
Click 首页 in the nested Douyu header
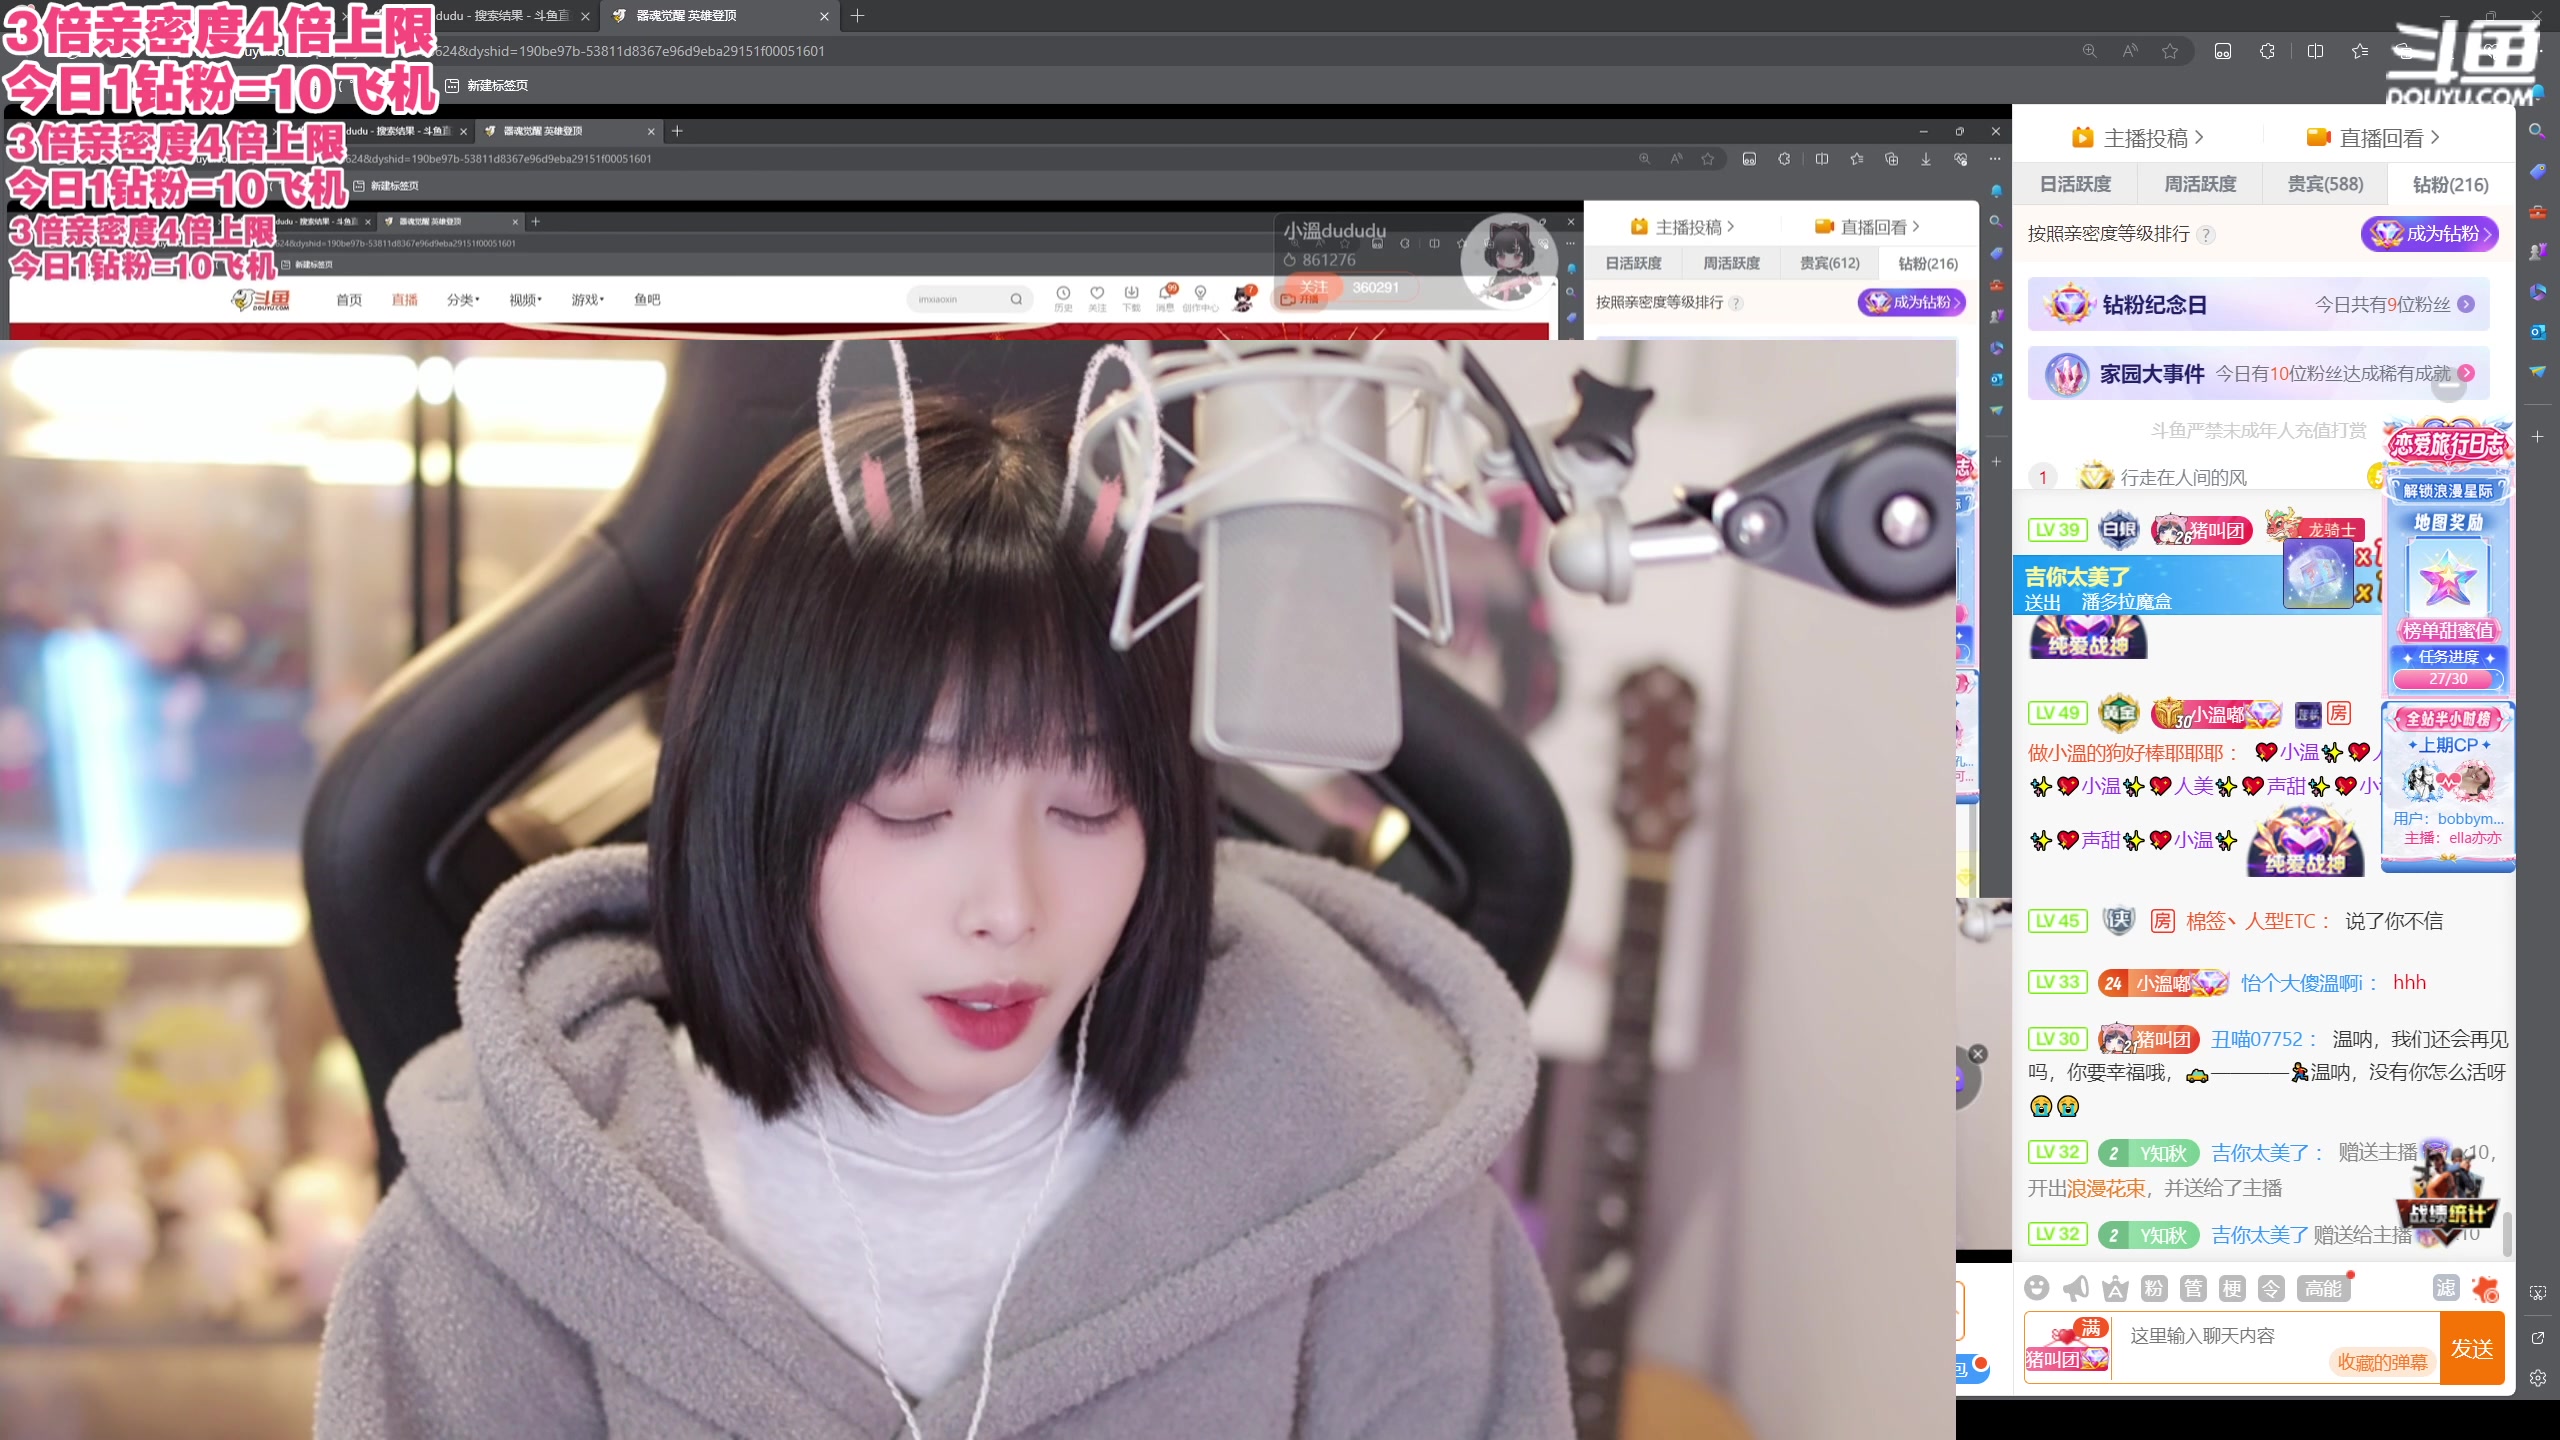349,300
